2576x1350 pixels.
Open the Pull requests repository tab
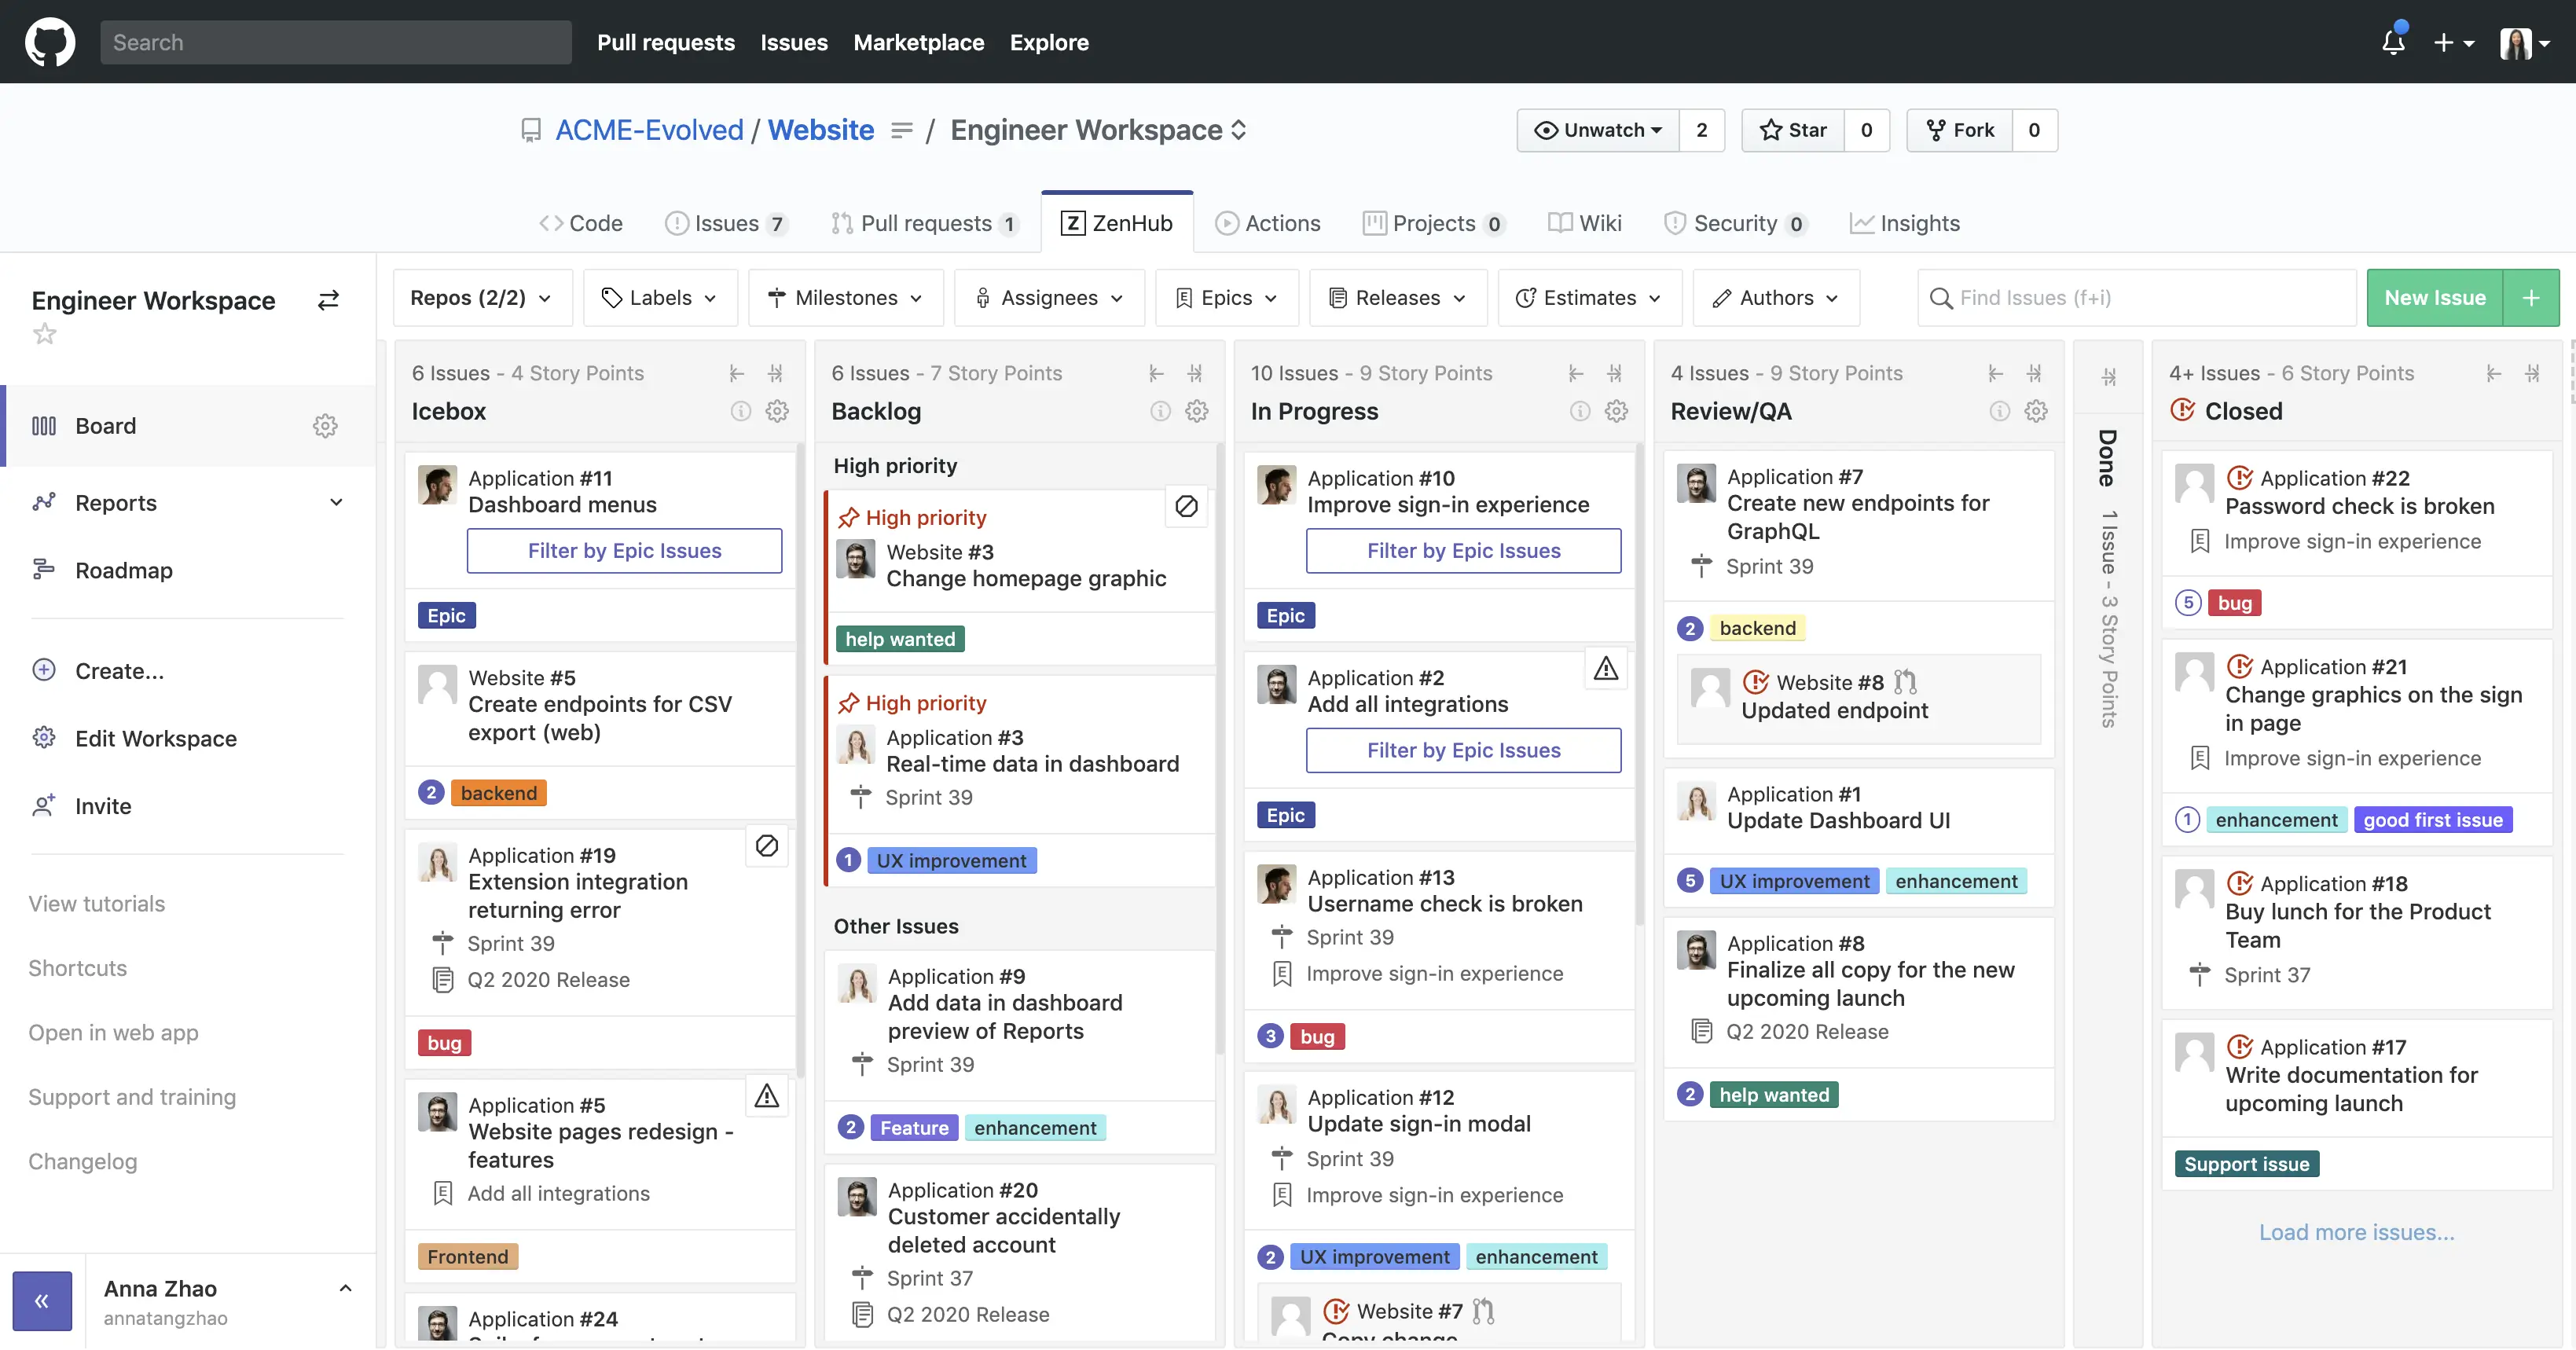tap(924, 223)
